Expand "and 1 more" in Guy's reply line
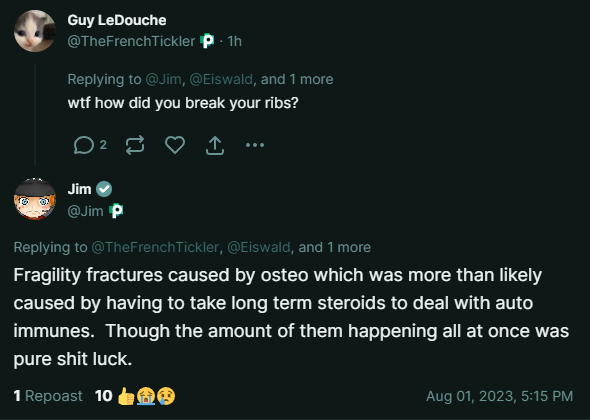Image resolution: width=590 pixels, height=420 pixels. tap(297, 79)
